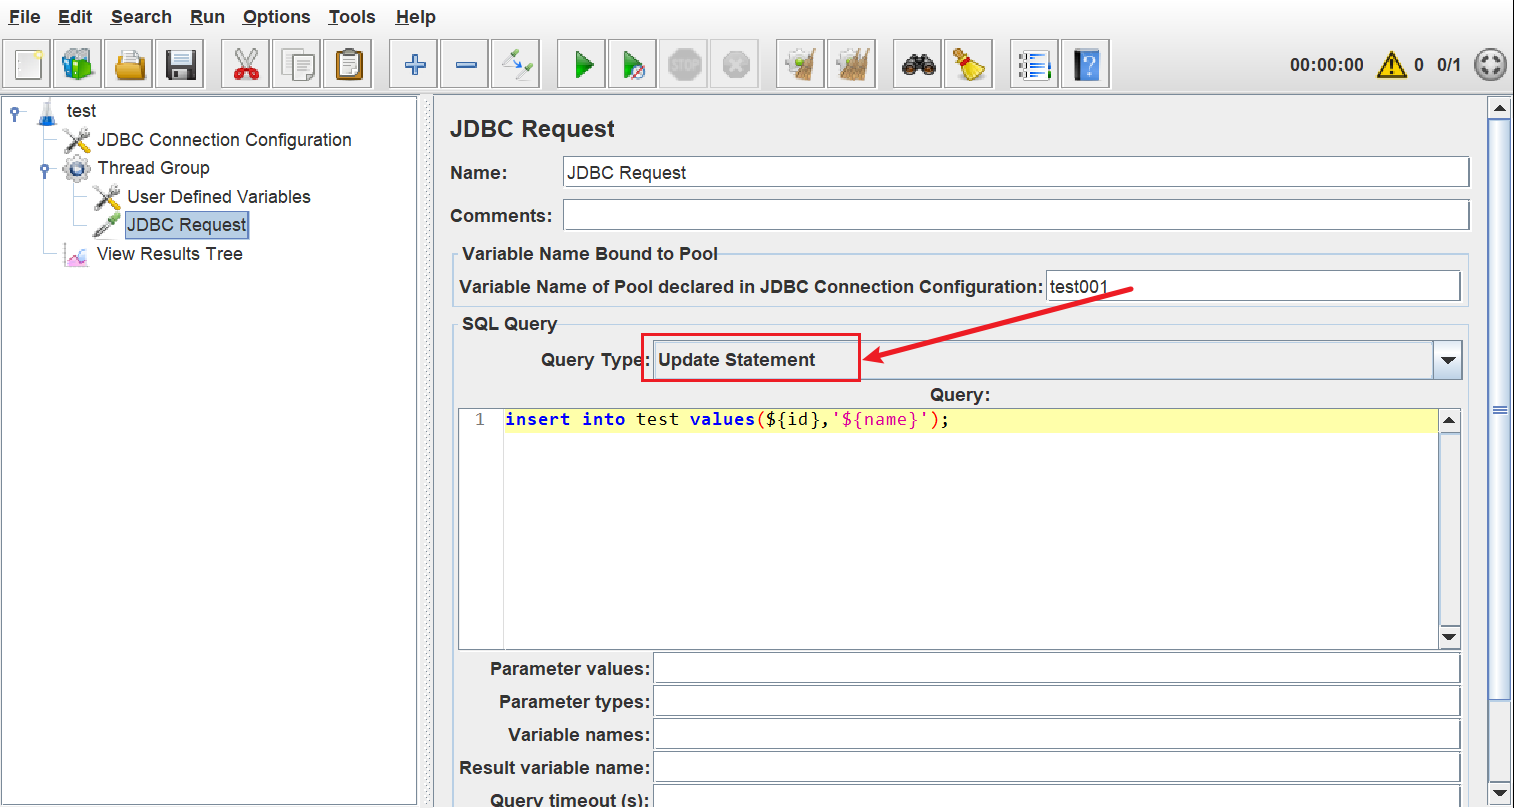Click the Name input field
This screenshot has height=808, width=1514.
[1016, 172]
